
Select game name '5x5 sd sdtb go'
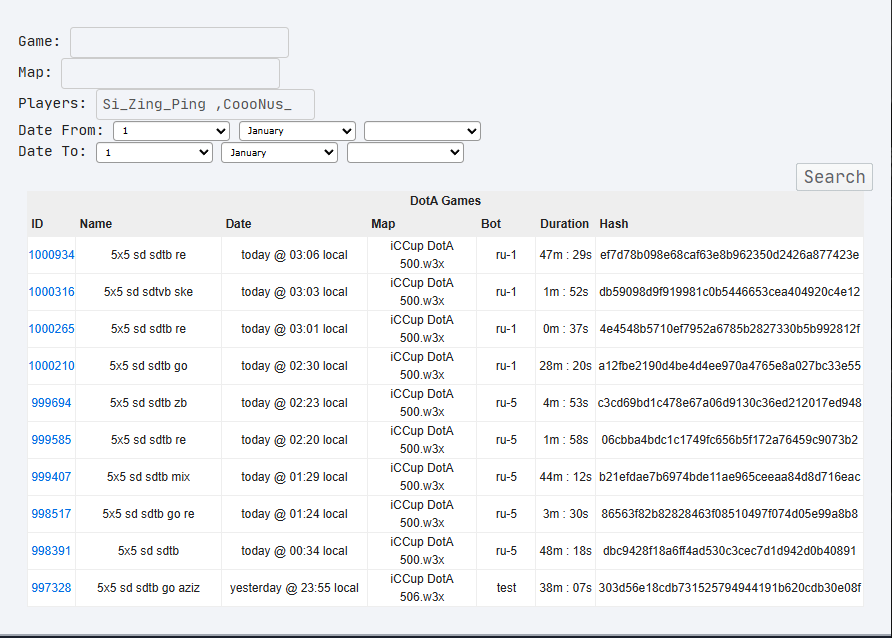148,366
